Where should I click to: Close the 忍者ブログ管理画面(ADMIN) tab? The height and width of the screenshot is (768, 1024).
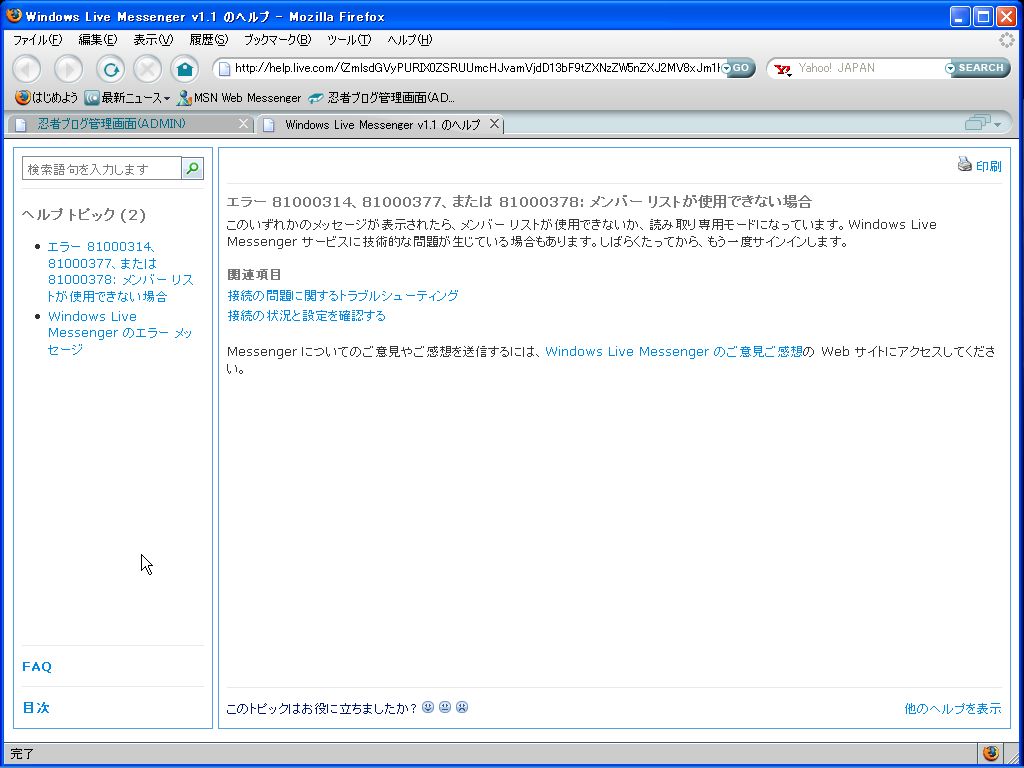coord(243,123)
